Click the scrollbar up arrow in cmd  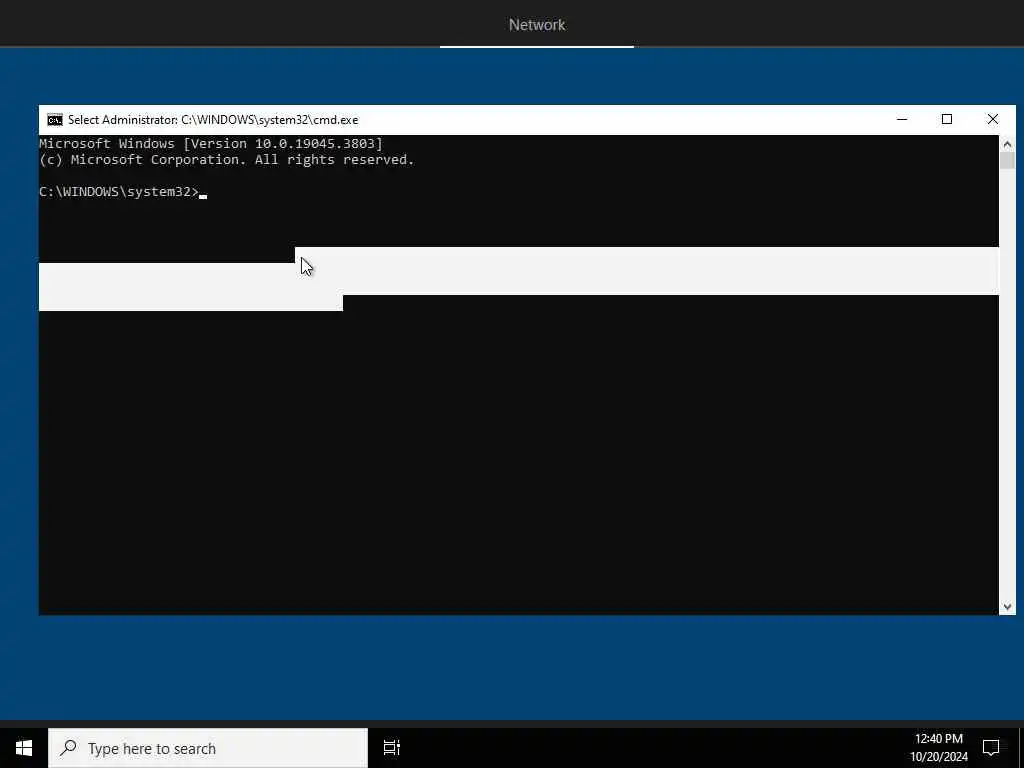1007,144
